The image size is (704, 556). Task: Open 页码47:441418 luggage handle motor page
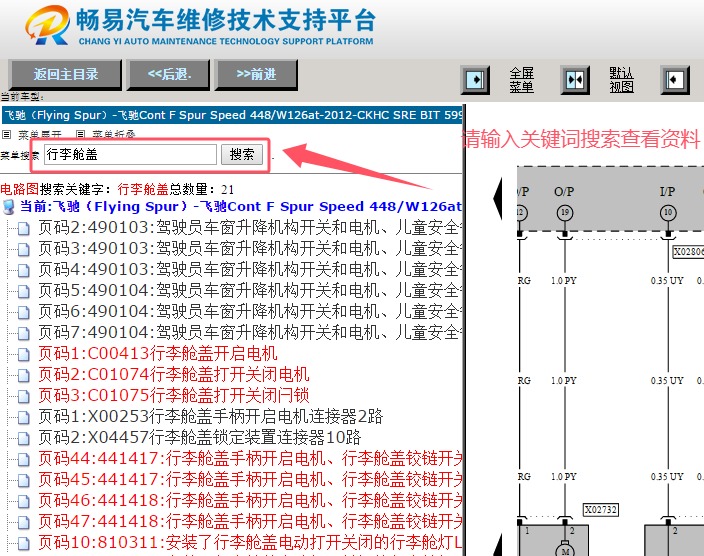click(250, 521)
